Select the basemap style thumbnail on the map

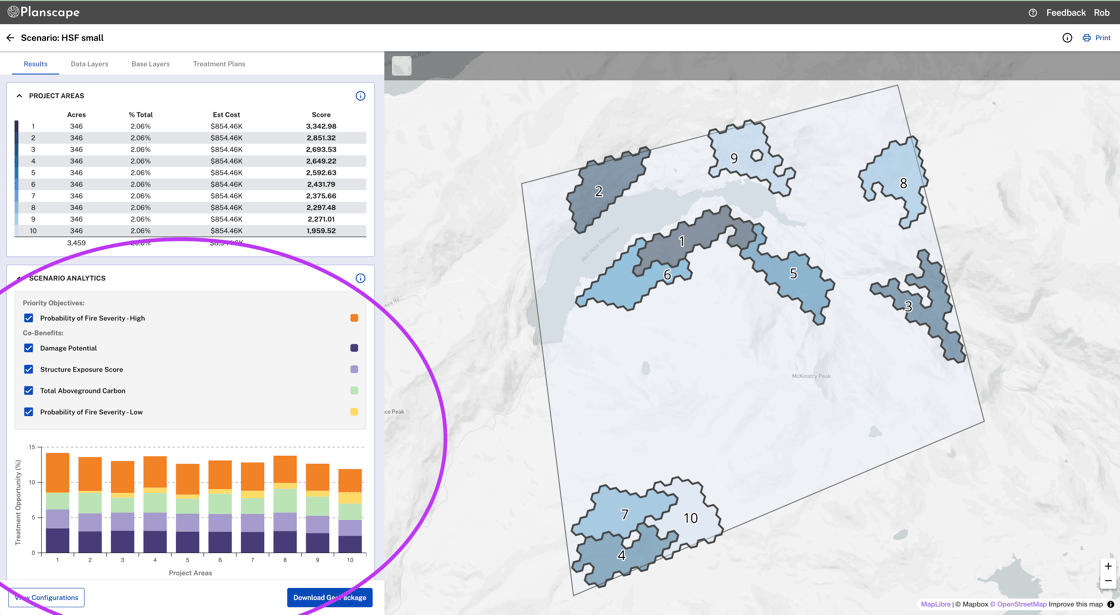(x=400, y=65)
